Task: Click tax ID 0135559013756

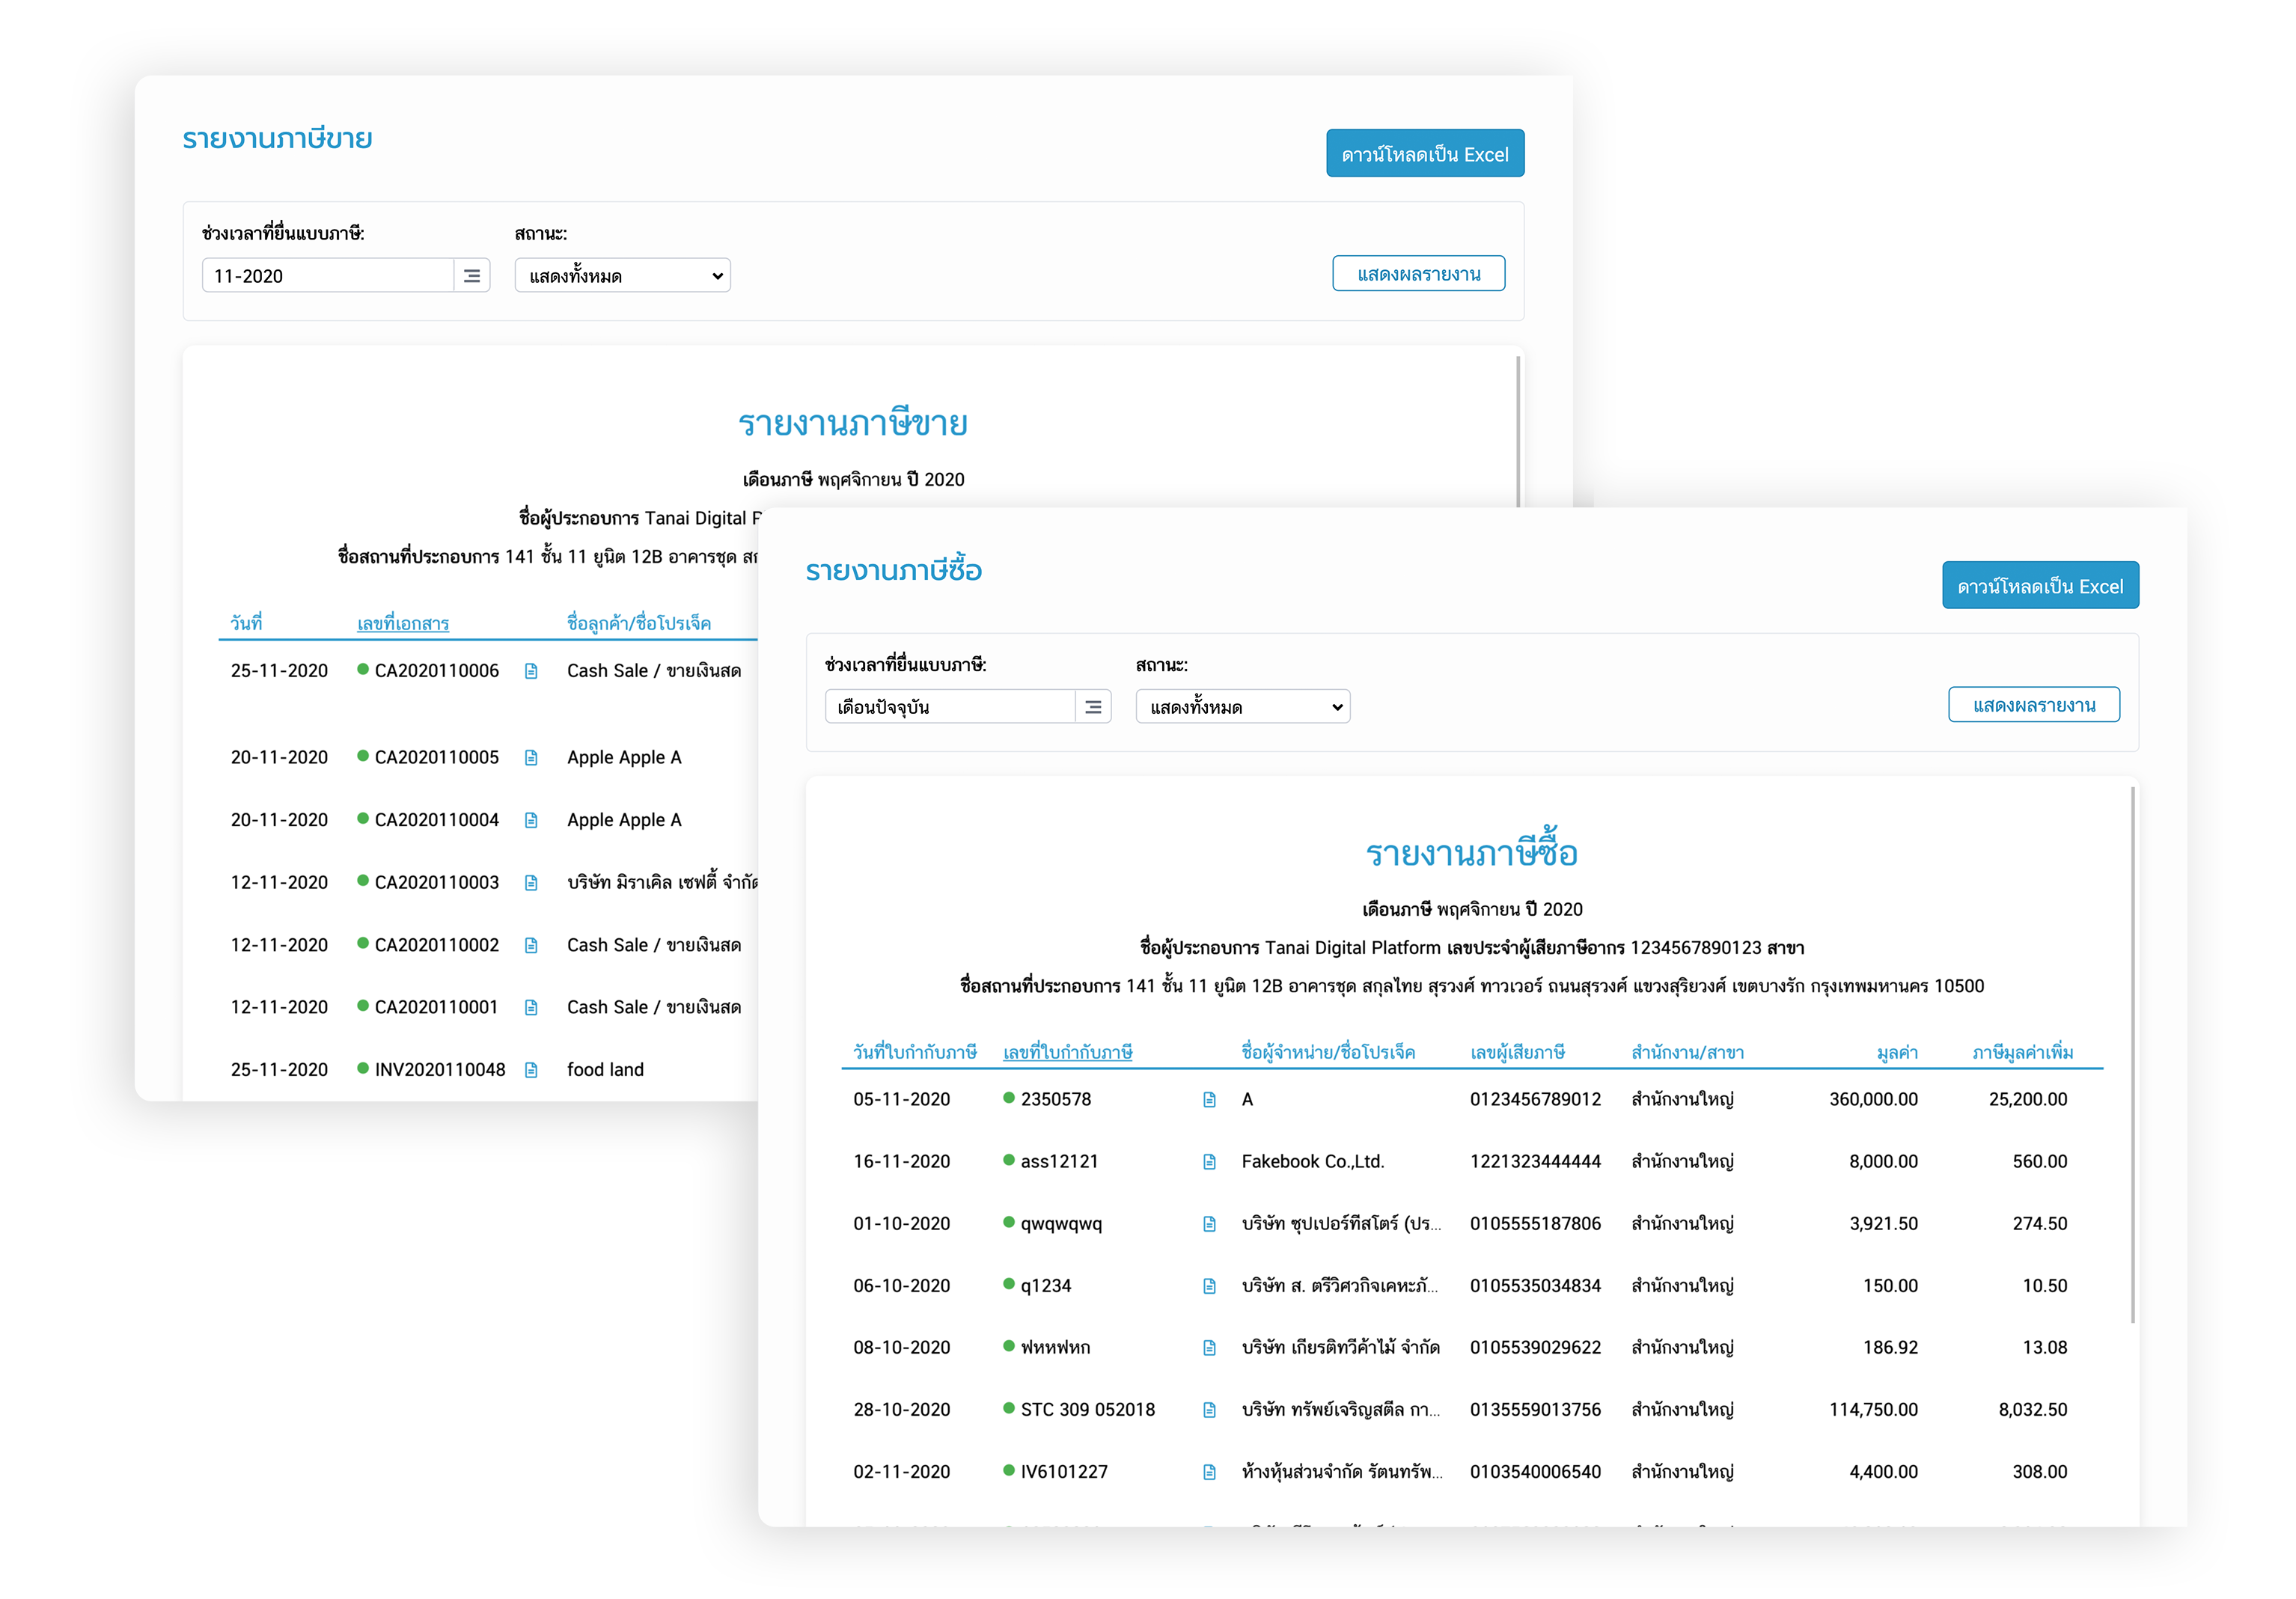Action: [1535, 1410]
